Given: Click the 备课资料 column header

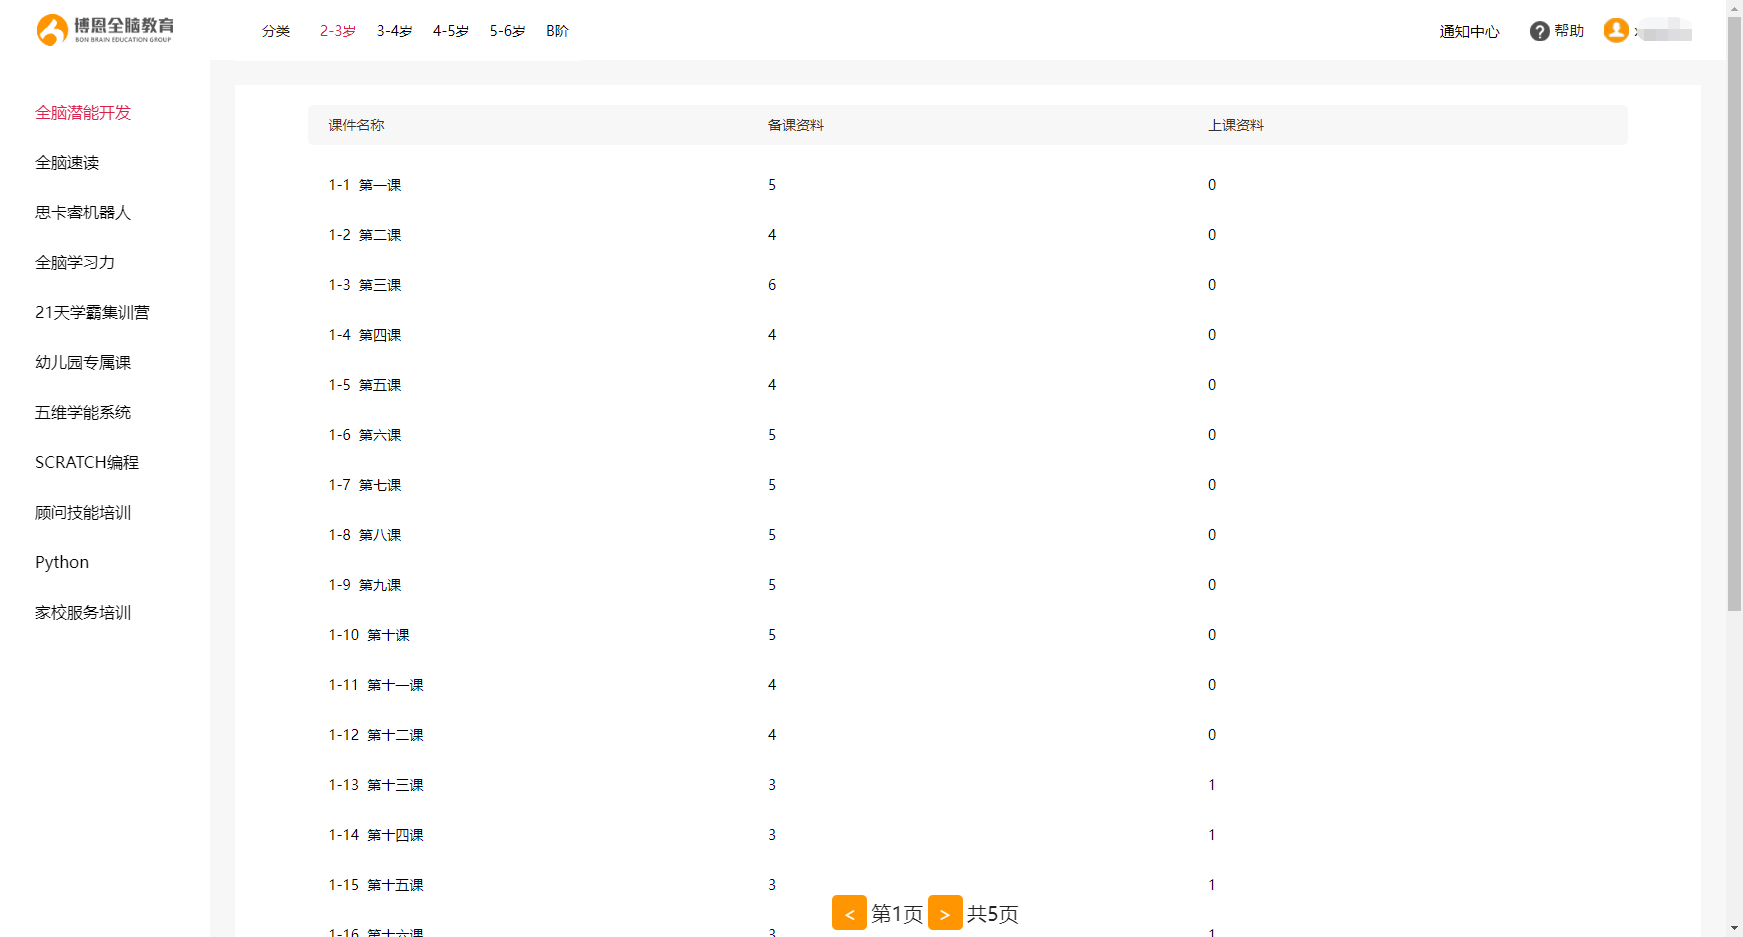Looking at the screenshot, I should click(x=796, y=125).
